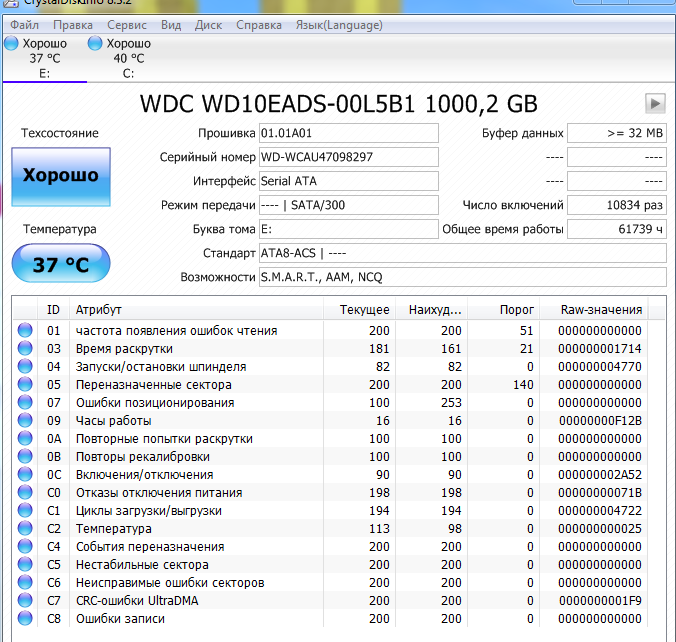Click raw value 000000004722

click(x=600, y=510)
